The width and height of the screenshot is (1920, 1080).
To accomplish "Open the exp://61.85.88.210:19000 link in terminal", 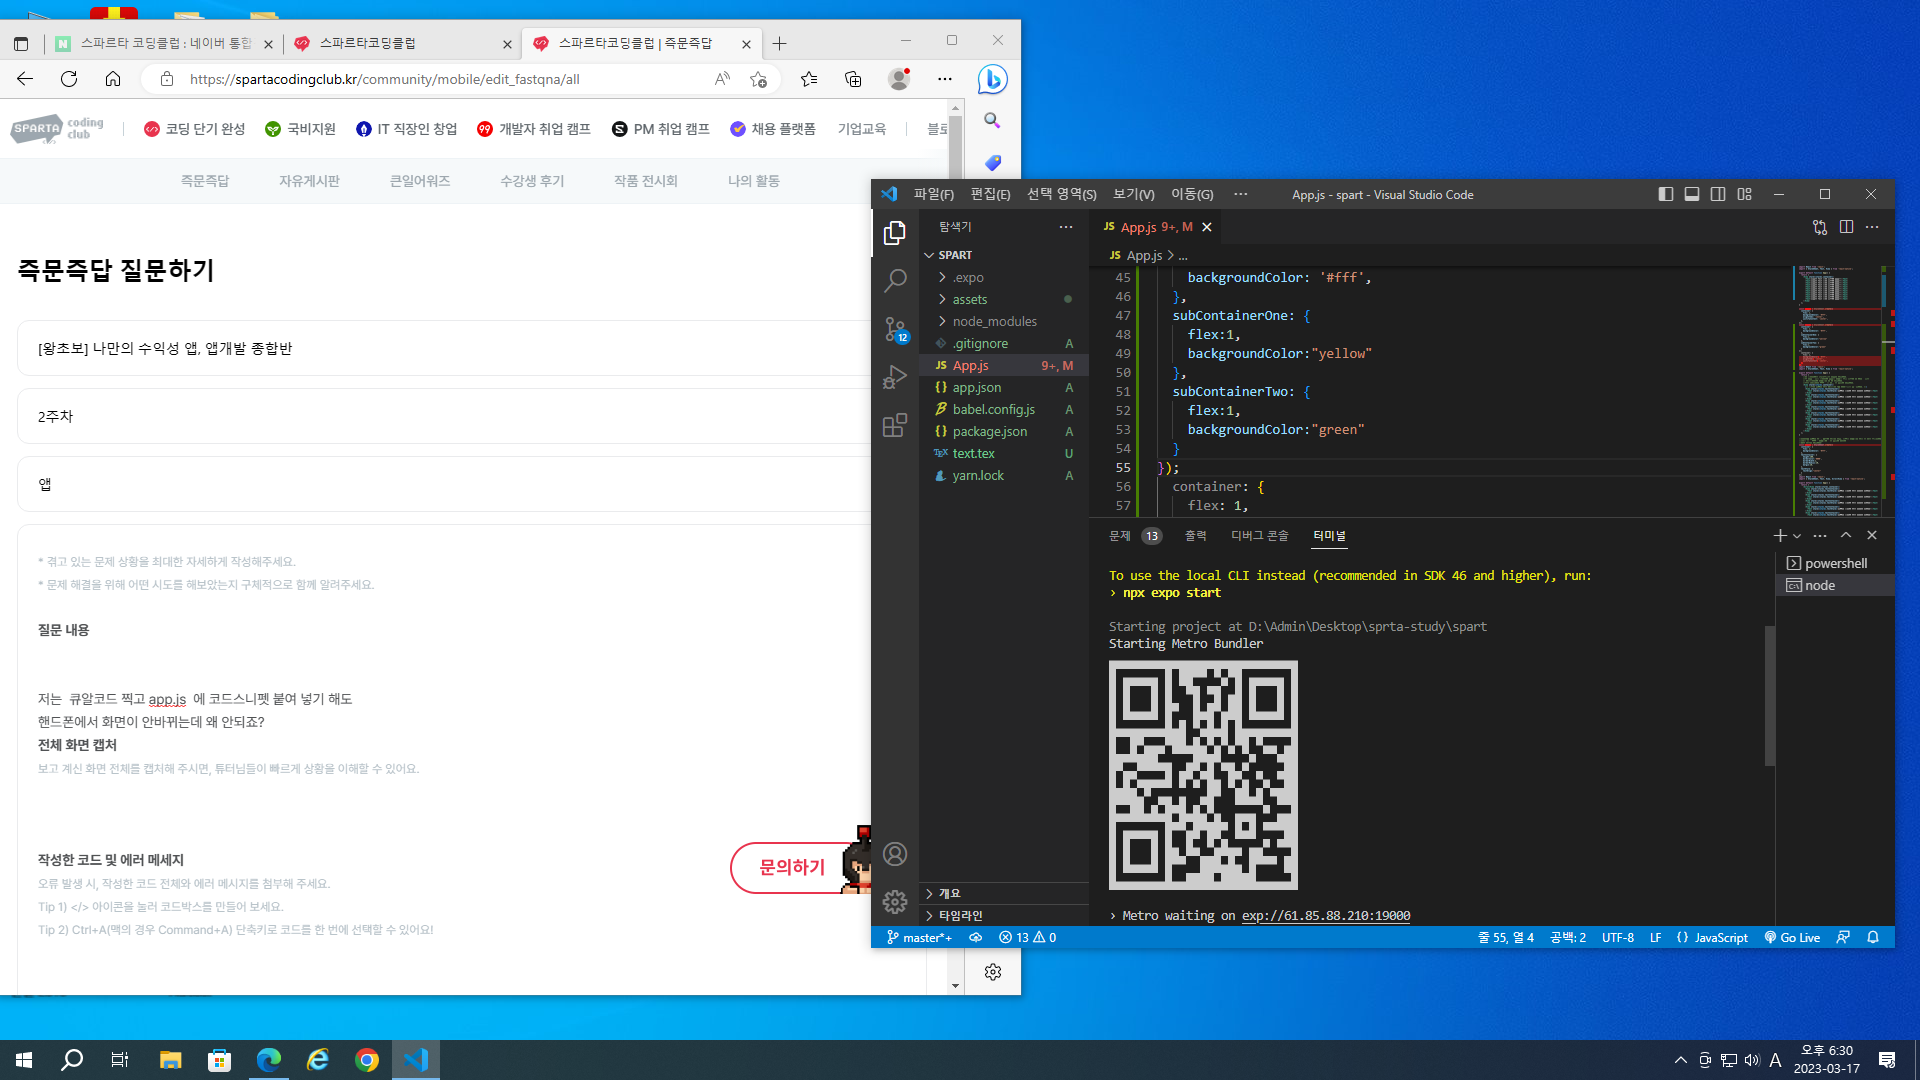I will [1326, 916].
